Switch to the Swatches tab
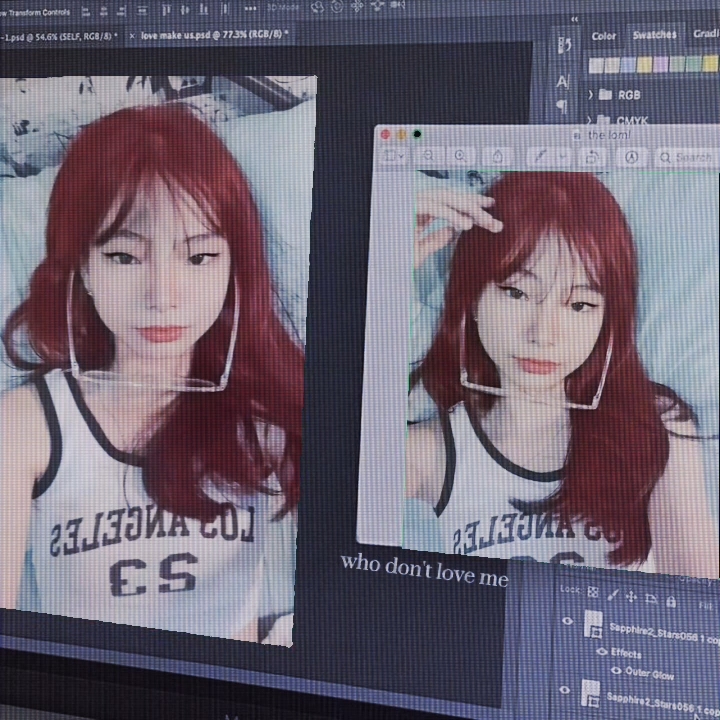 click(x=654, y=34)
